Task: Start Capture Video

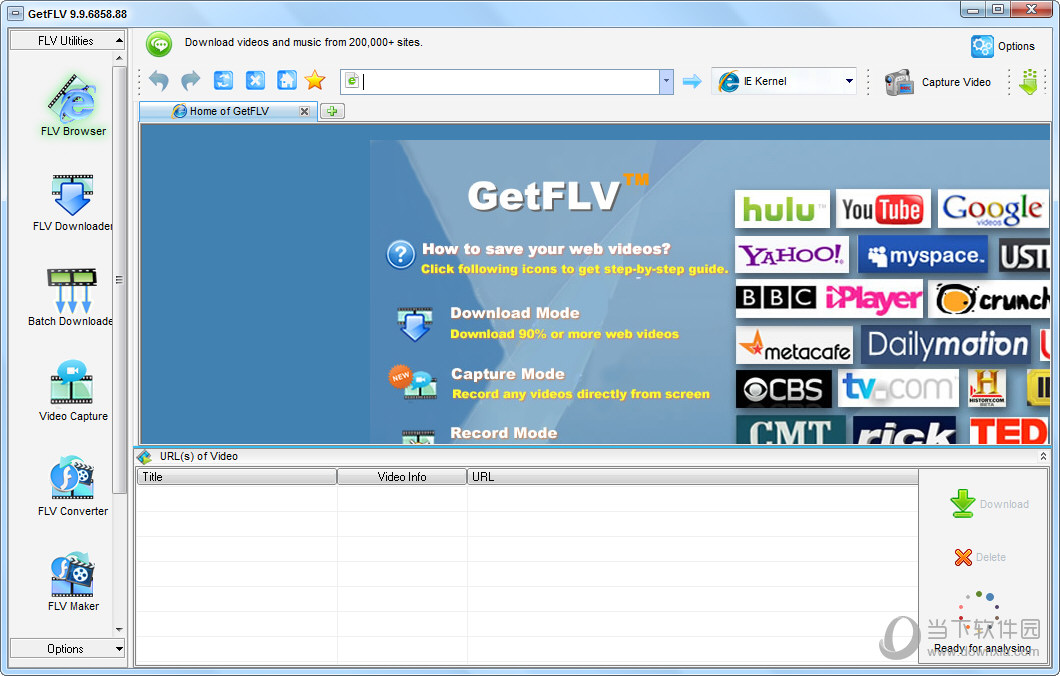Action: point(938,82)
